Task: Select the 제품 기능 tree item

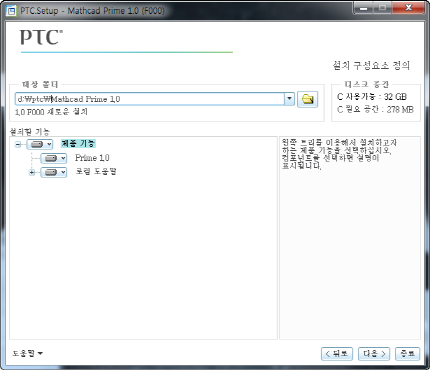Action: [x=78, y=144]
